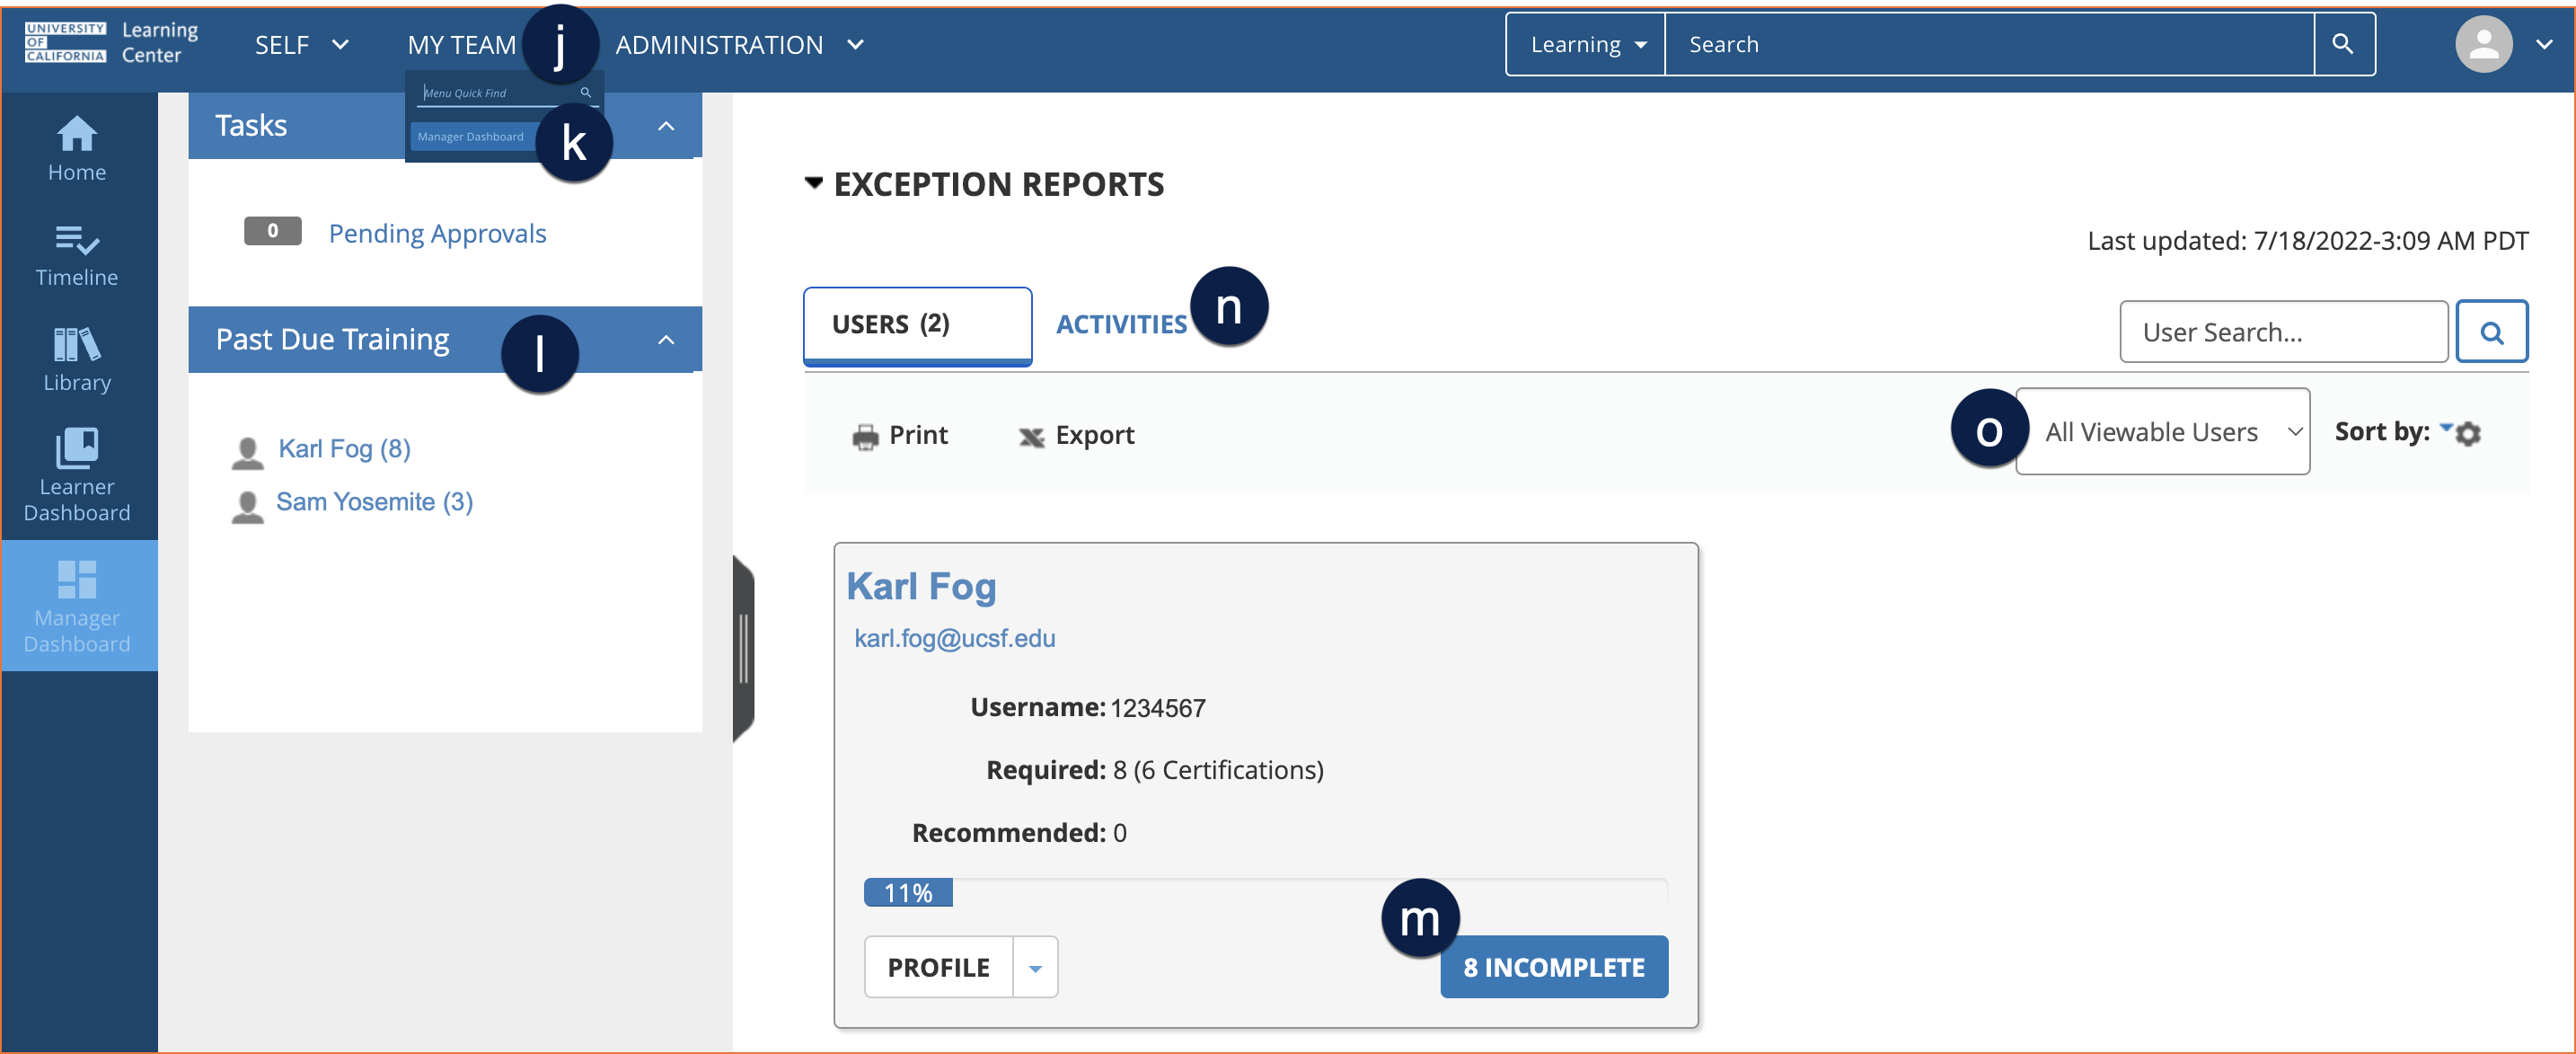The image size is (2576, 1054).
Task: Open the Sort by gear settings icon
Action: (x=2468, y=434)
